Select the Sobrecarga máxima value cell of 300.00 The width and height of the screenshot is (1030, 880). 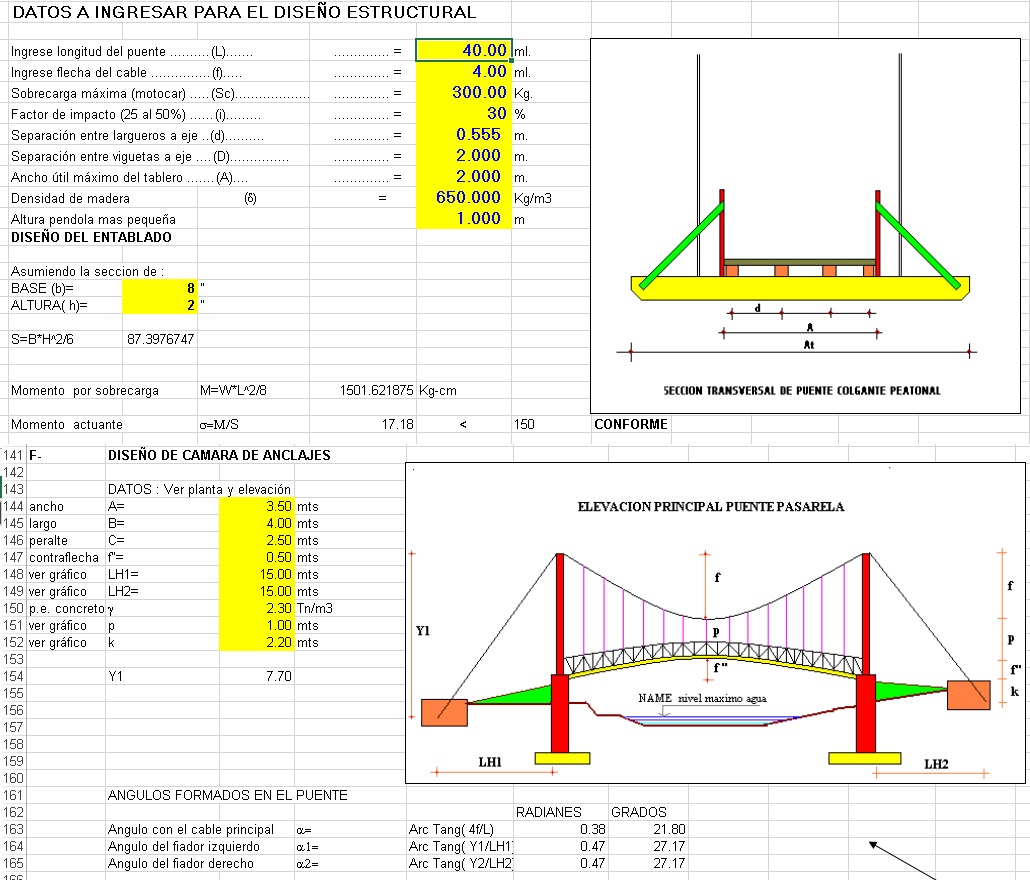[x=462, y=93]
